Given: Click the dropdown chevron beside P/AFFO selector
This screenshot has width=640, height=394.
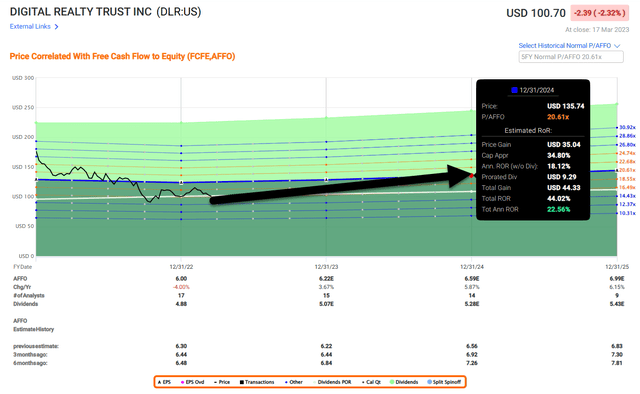Looking at the screenshot, I should [x=617, y=46].
